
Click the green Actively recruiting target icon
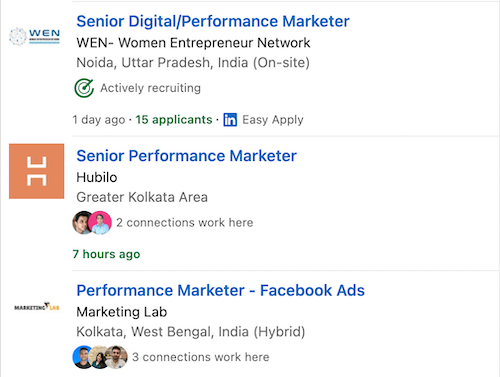click(84, 88)
